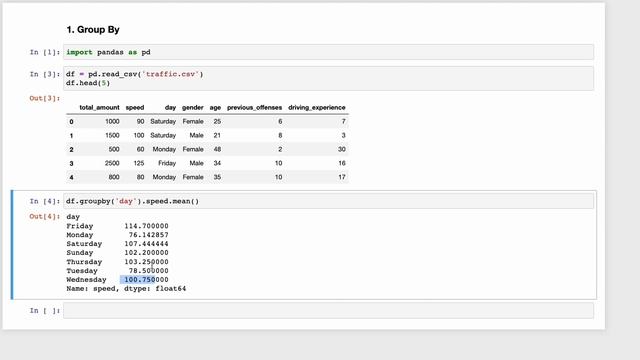The width and height of the screenshot is (640, 360).
Task: Click the In [3] prompt label
Action: pos(44,74)
